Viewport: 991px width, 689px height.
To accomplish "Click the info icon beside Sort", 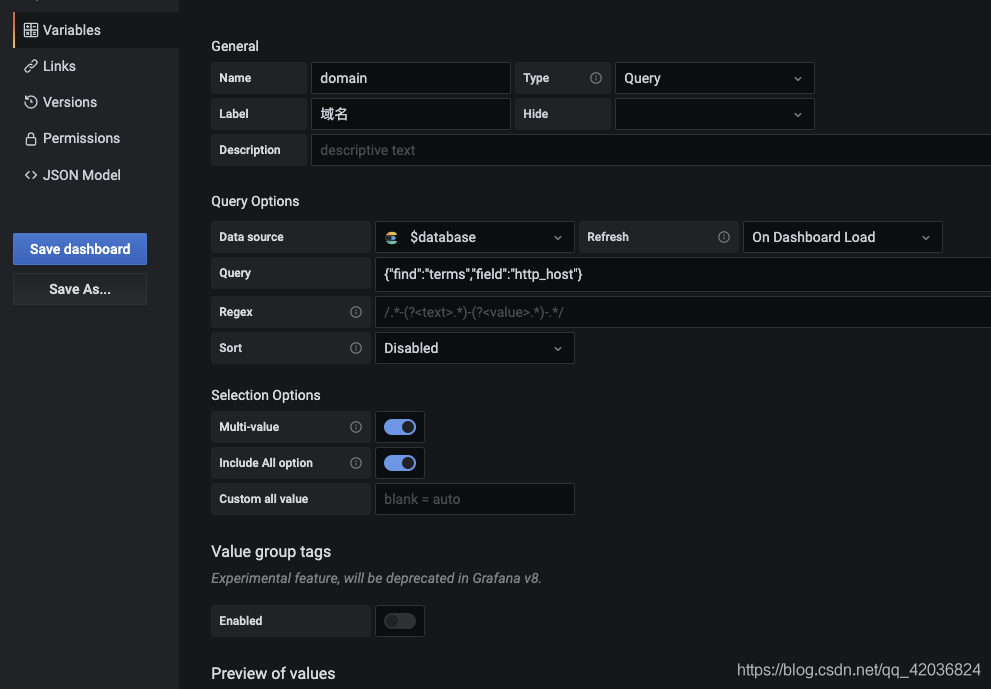I will 356,348.
